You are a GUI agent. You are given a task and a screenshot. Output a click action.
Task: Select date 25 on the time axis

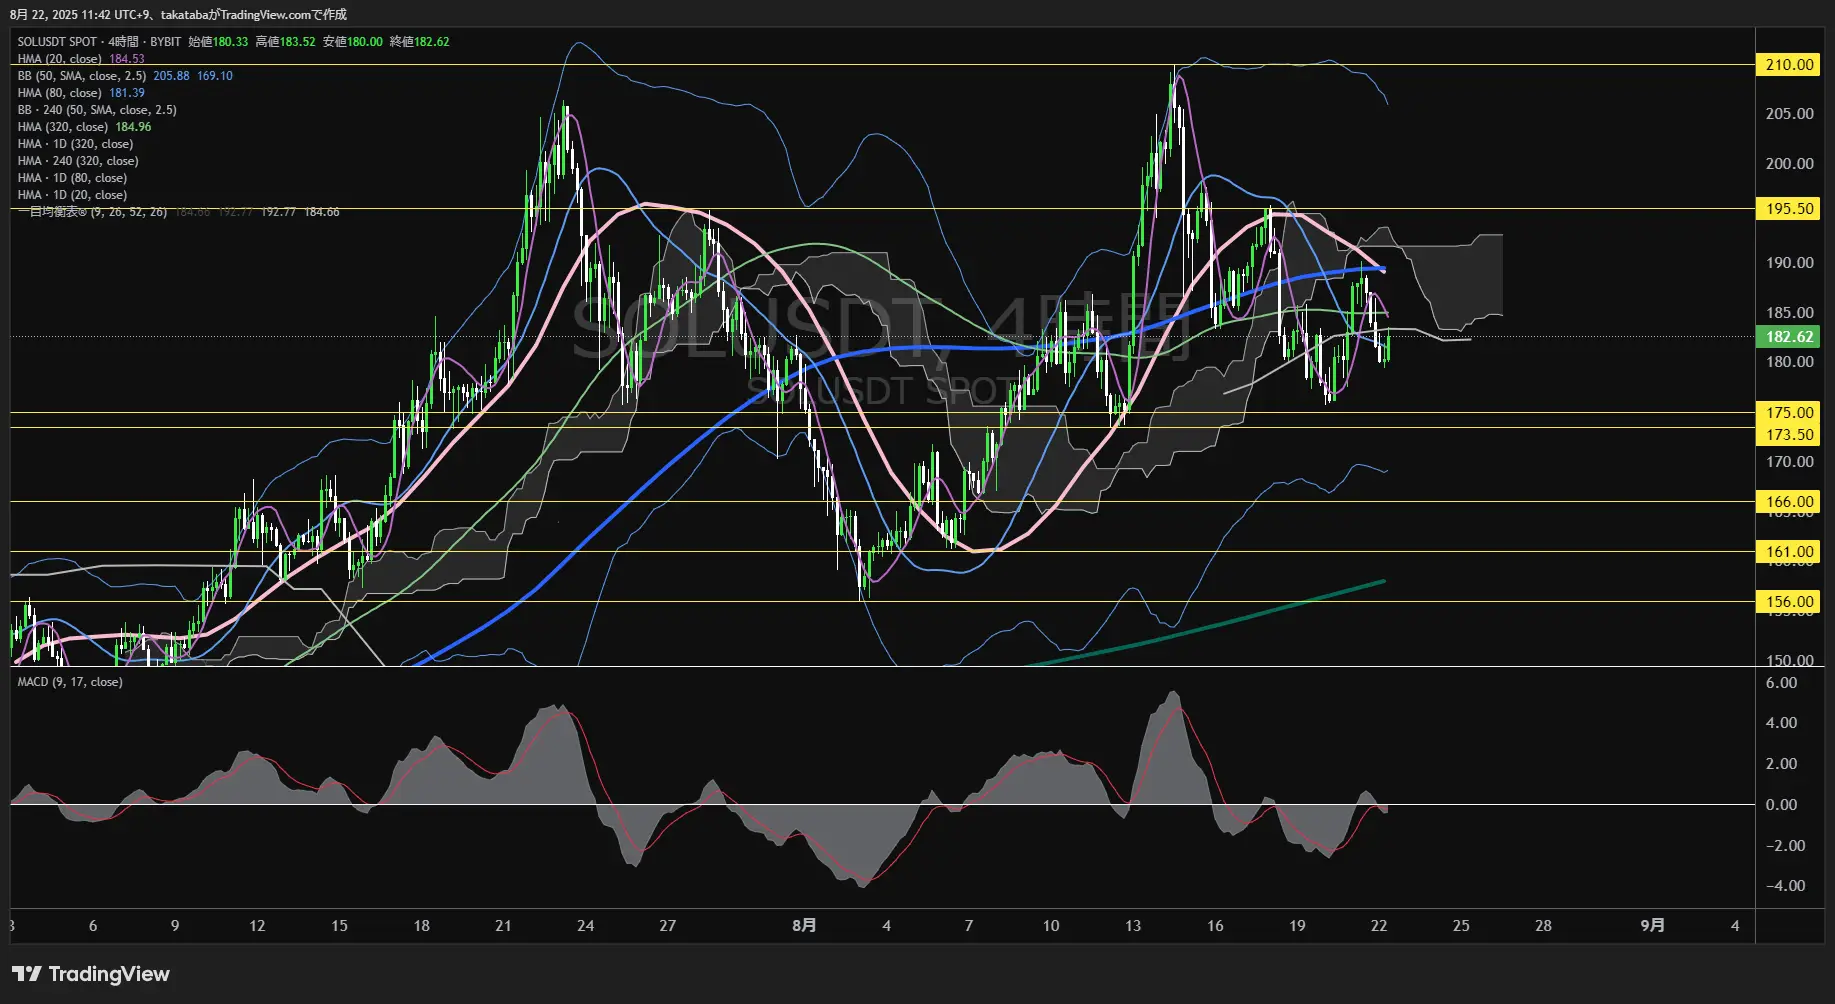(1461, 926)
